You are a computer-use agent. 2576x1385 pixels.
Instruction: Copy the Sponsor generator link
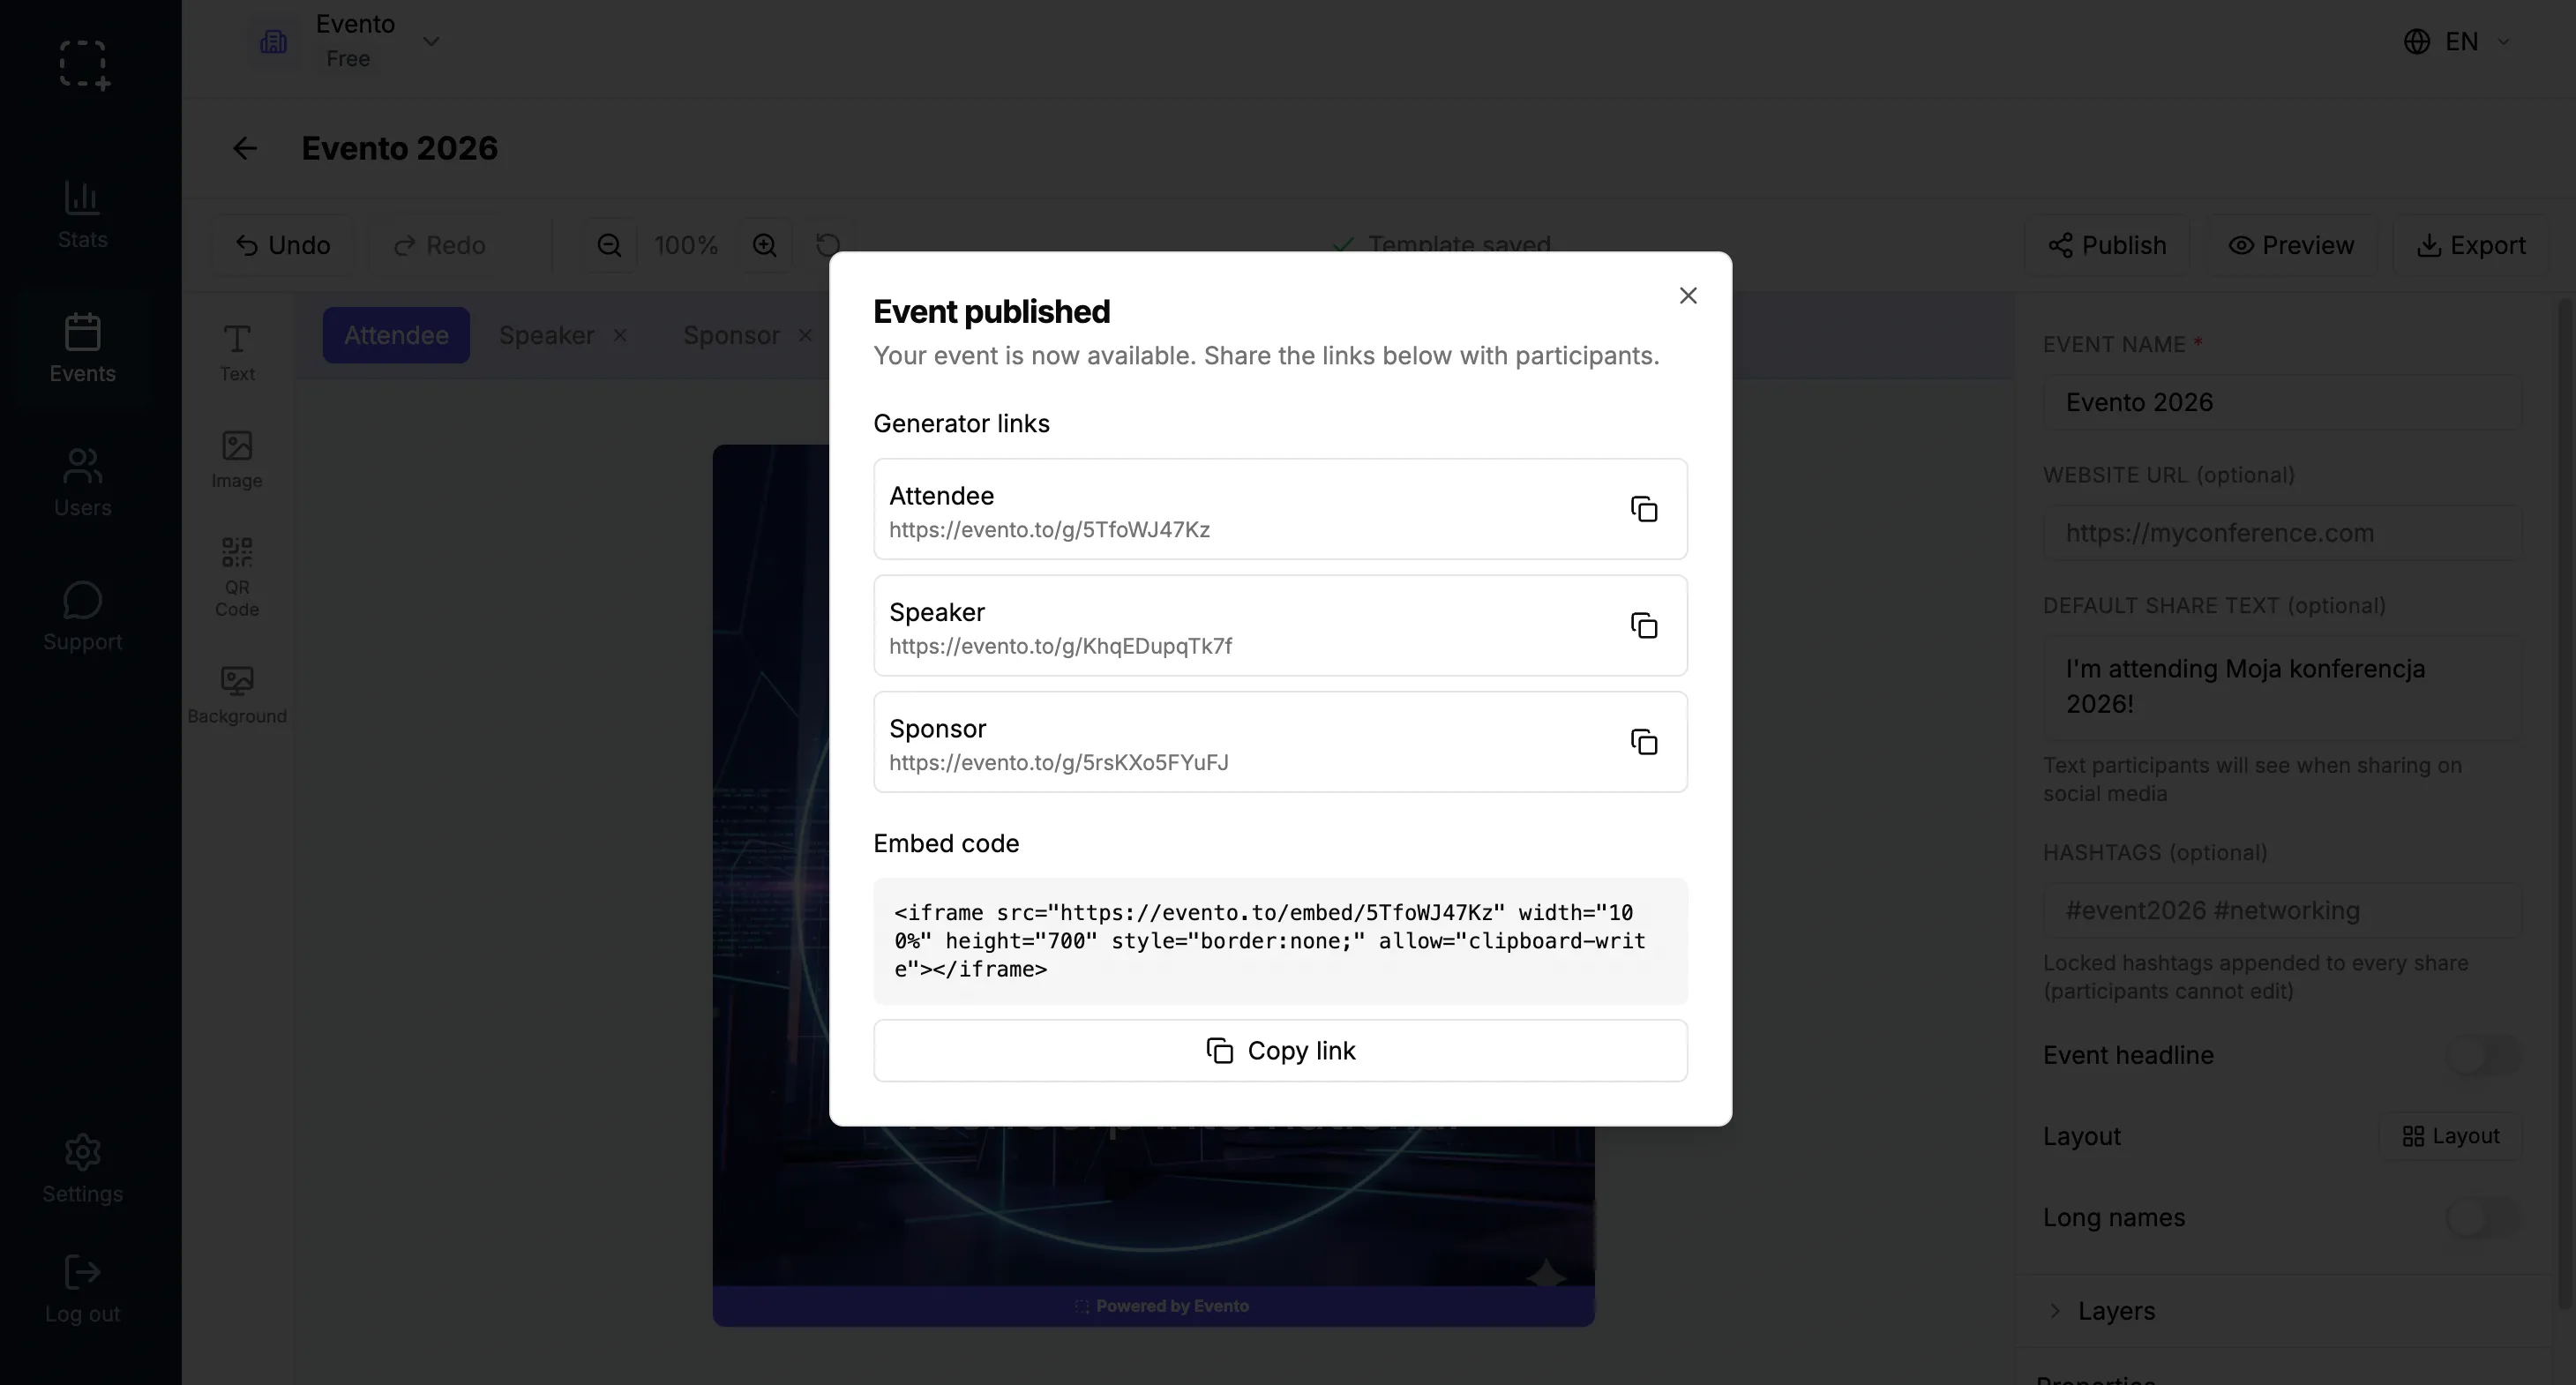[x=1644, y=742]
